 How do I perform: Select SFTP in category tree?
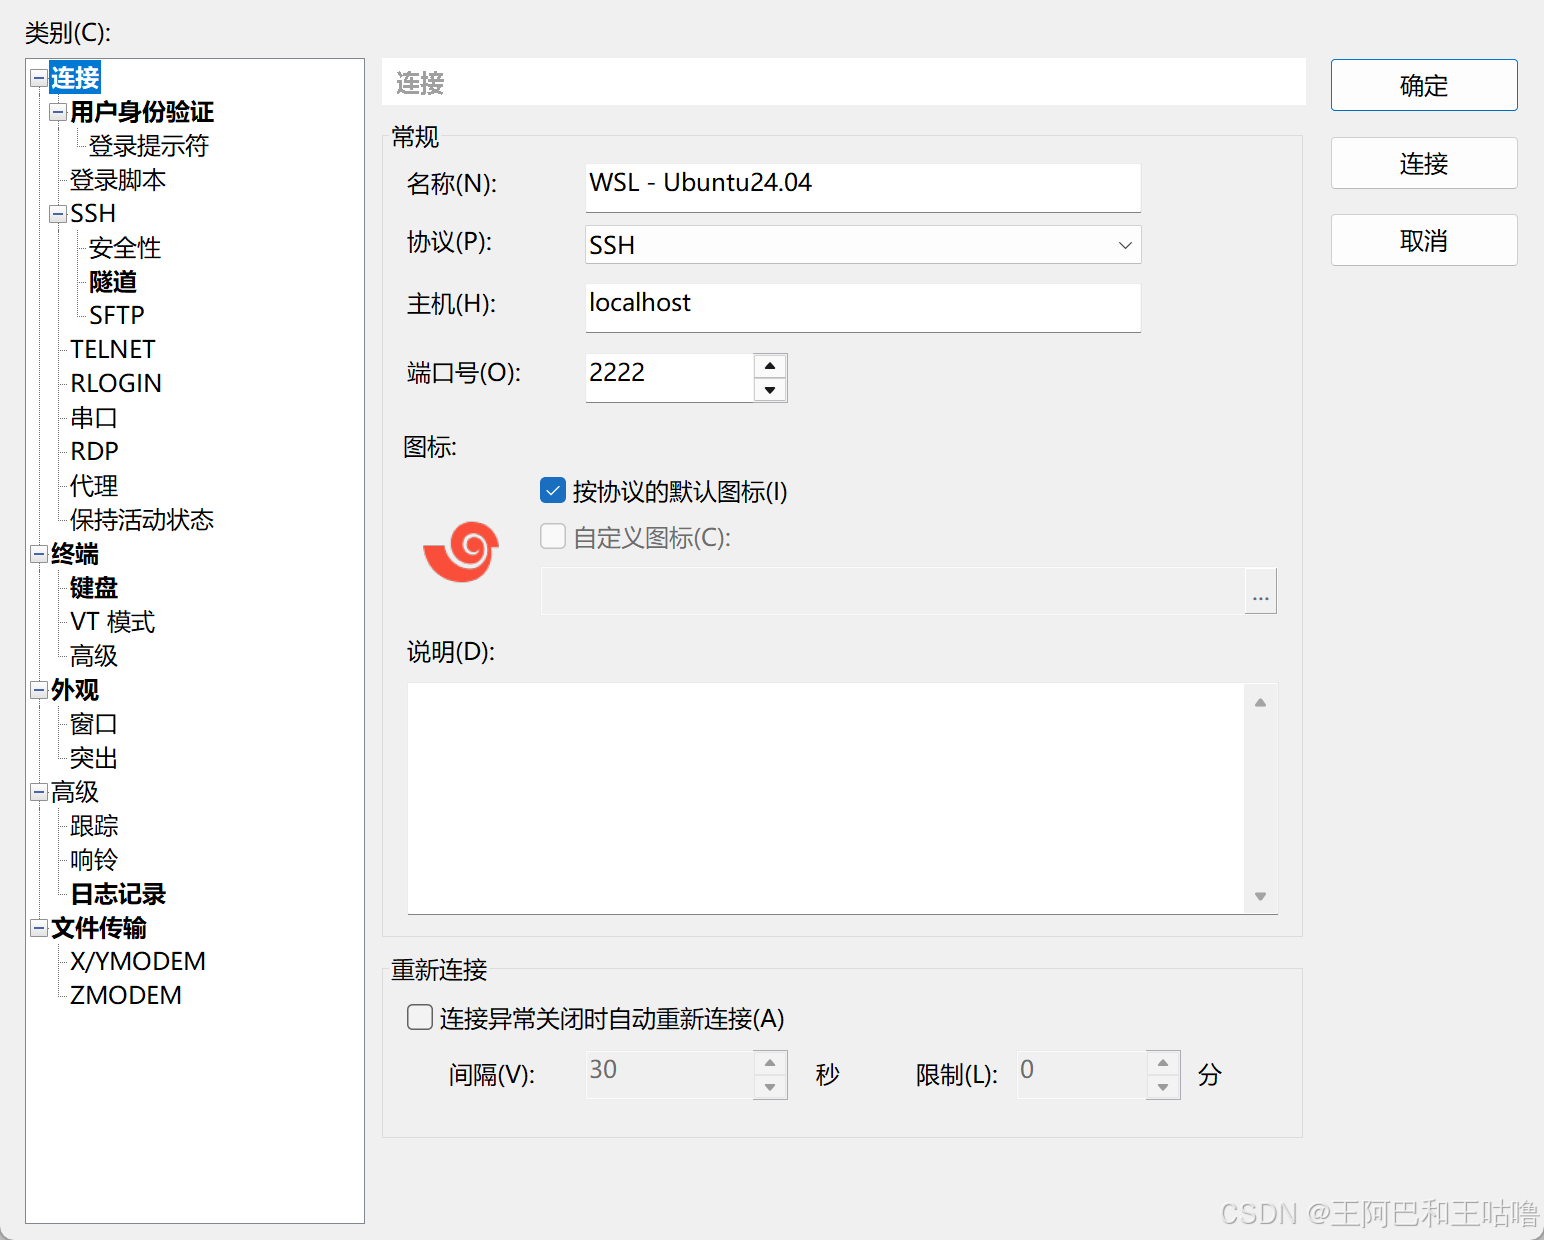tap(117, 316)
